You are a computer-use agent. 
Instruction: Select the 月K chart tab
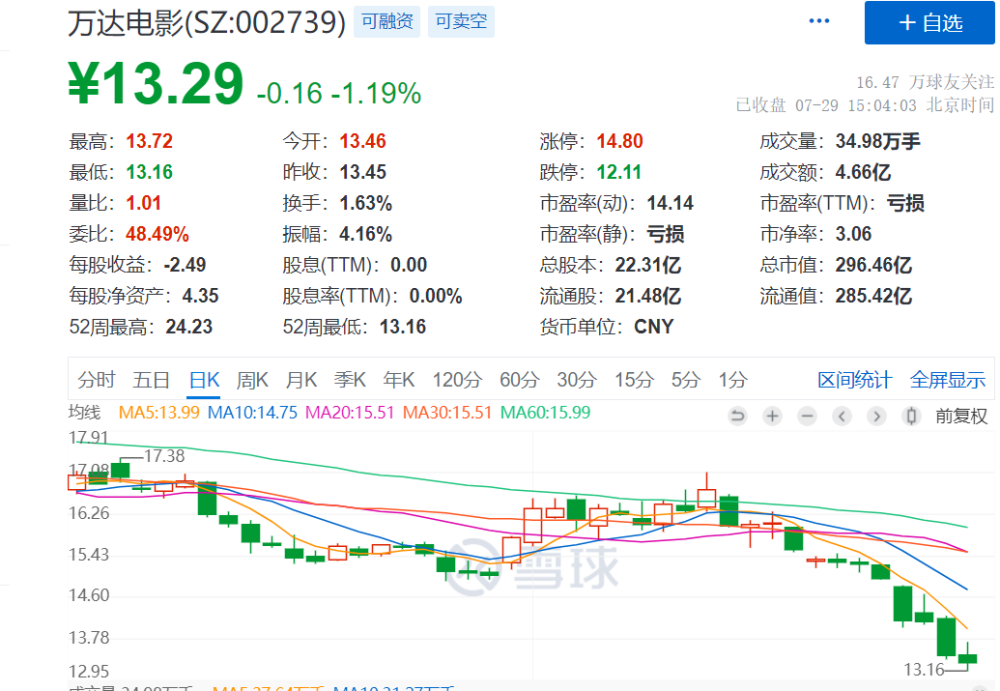(x=301, y=380)
